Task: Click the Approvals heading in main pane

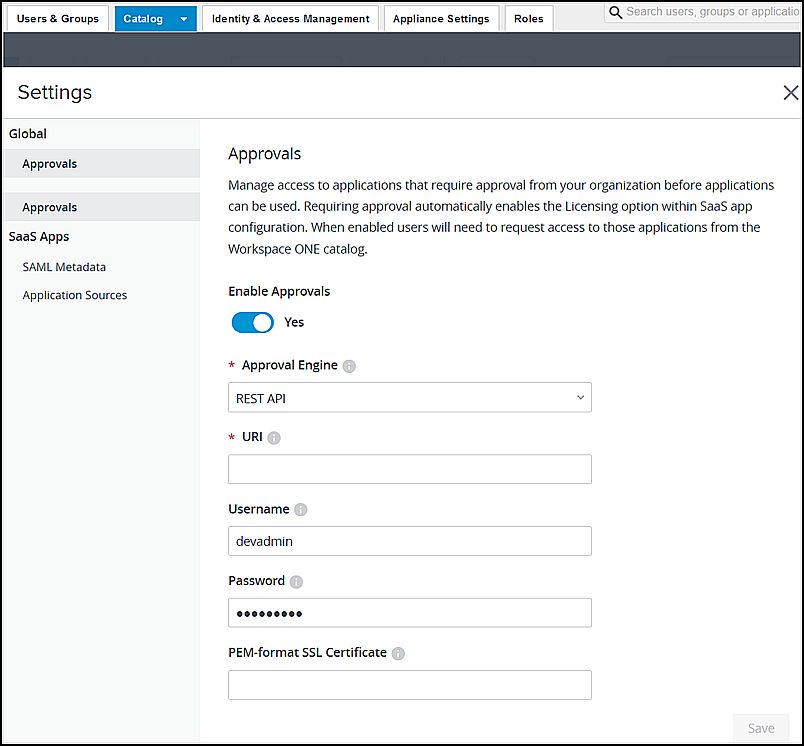Action: 265,154
